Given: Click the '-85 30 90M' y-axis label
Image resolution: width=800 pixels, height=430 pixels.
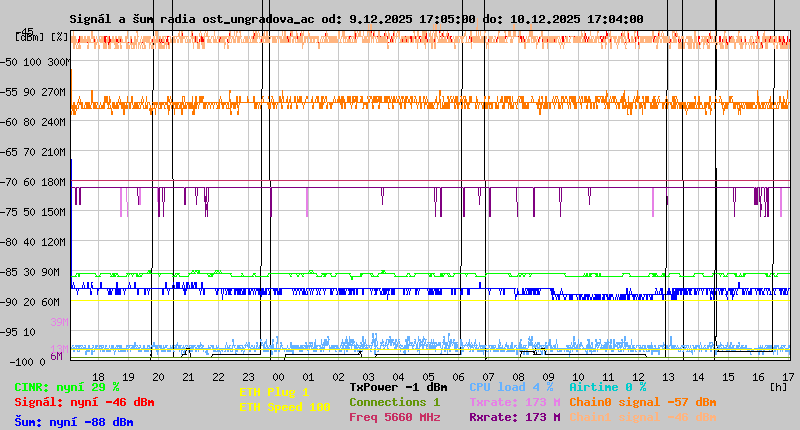Looking at the screenshot, I should [30, 272].
